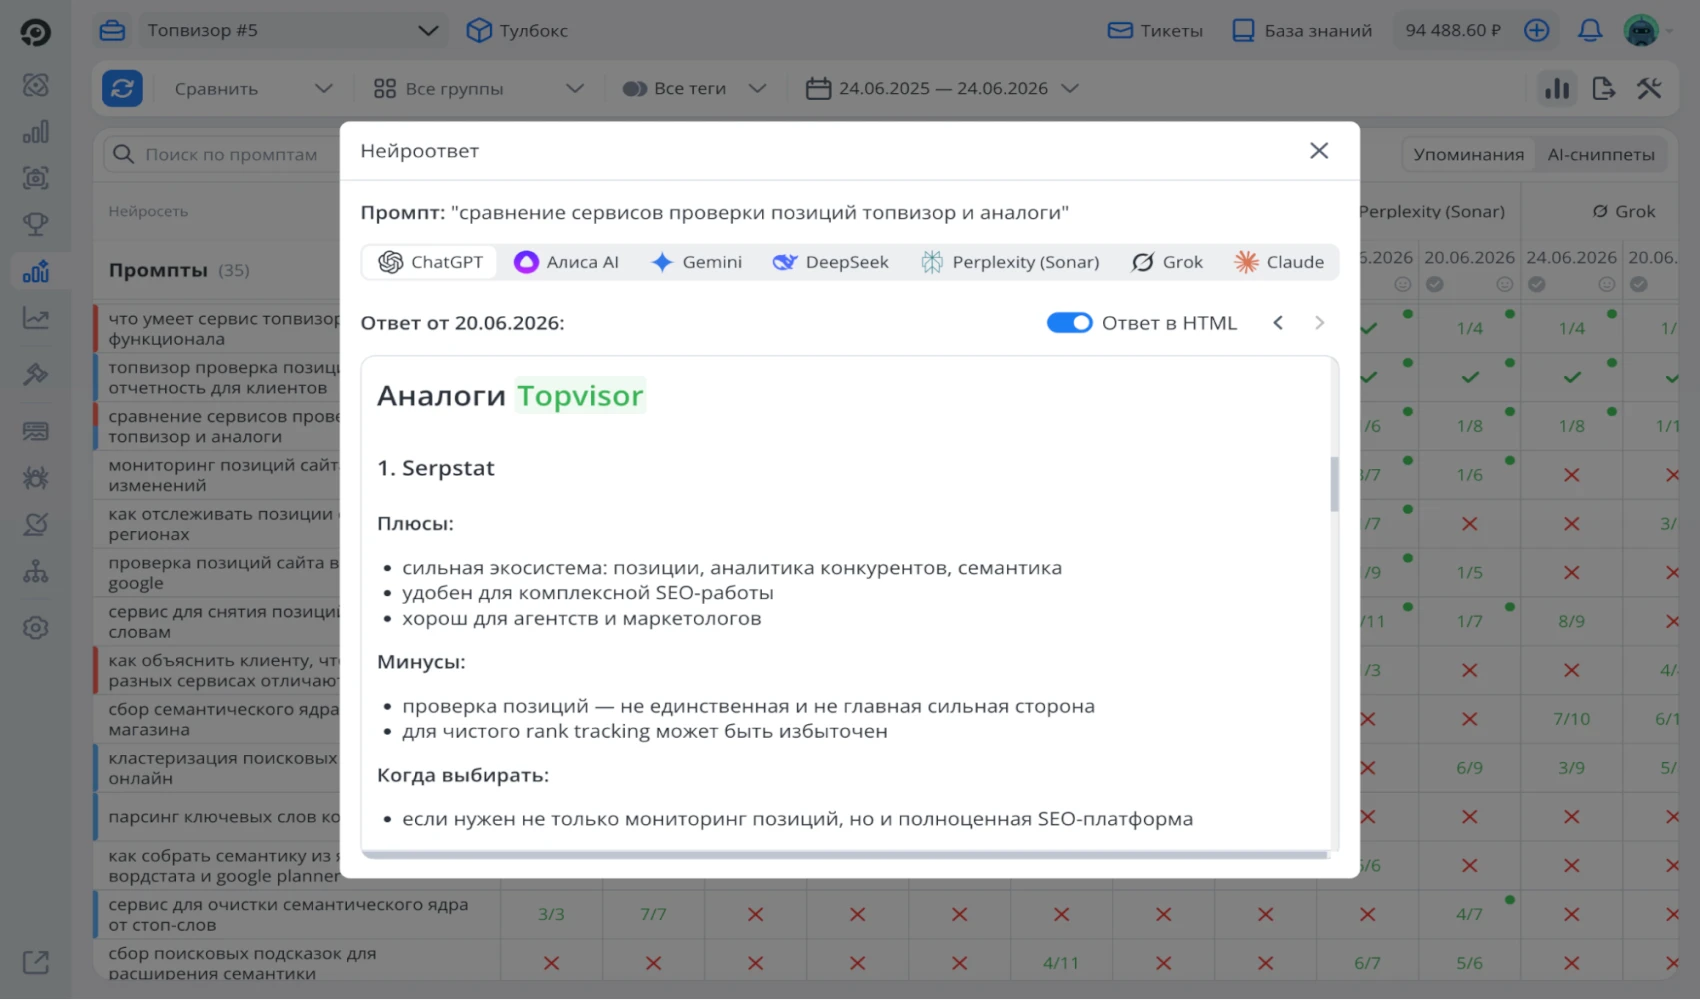Select the Claude tab

click(1279, 262)
